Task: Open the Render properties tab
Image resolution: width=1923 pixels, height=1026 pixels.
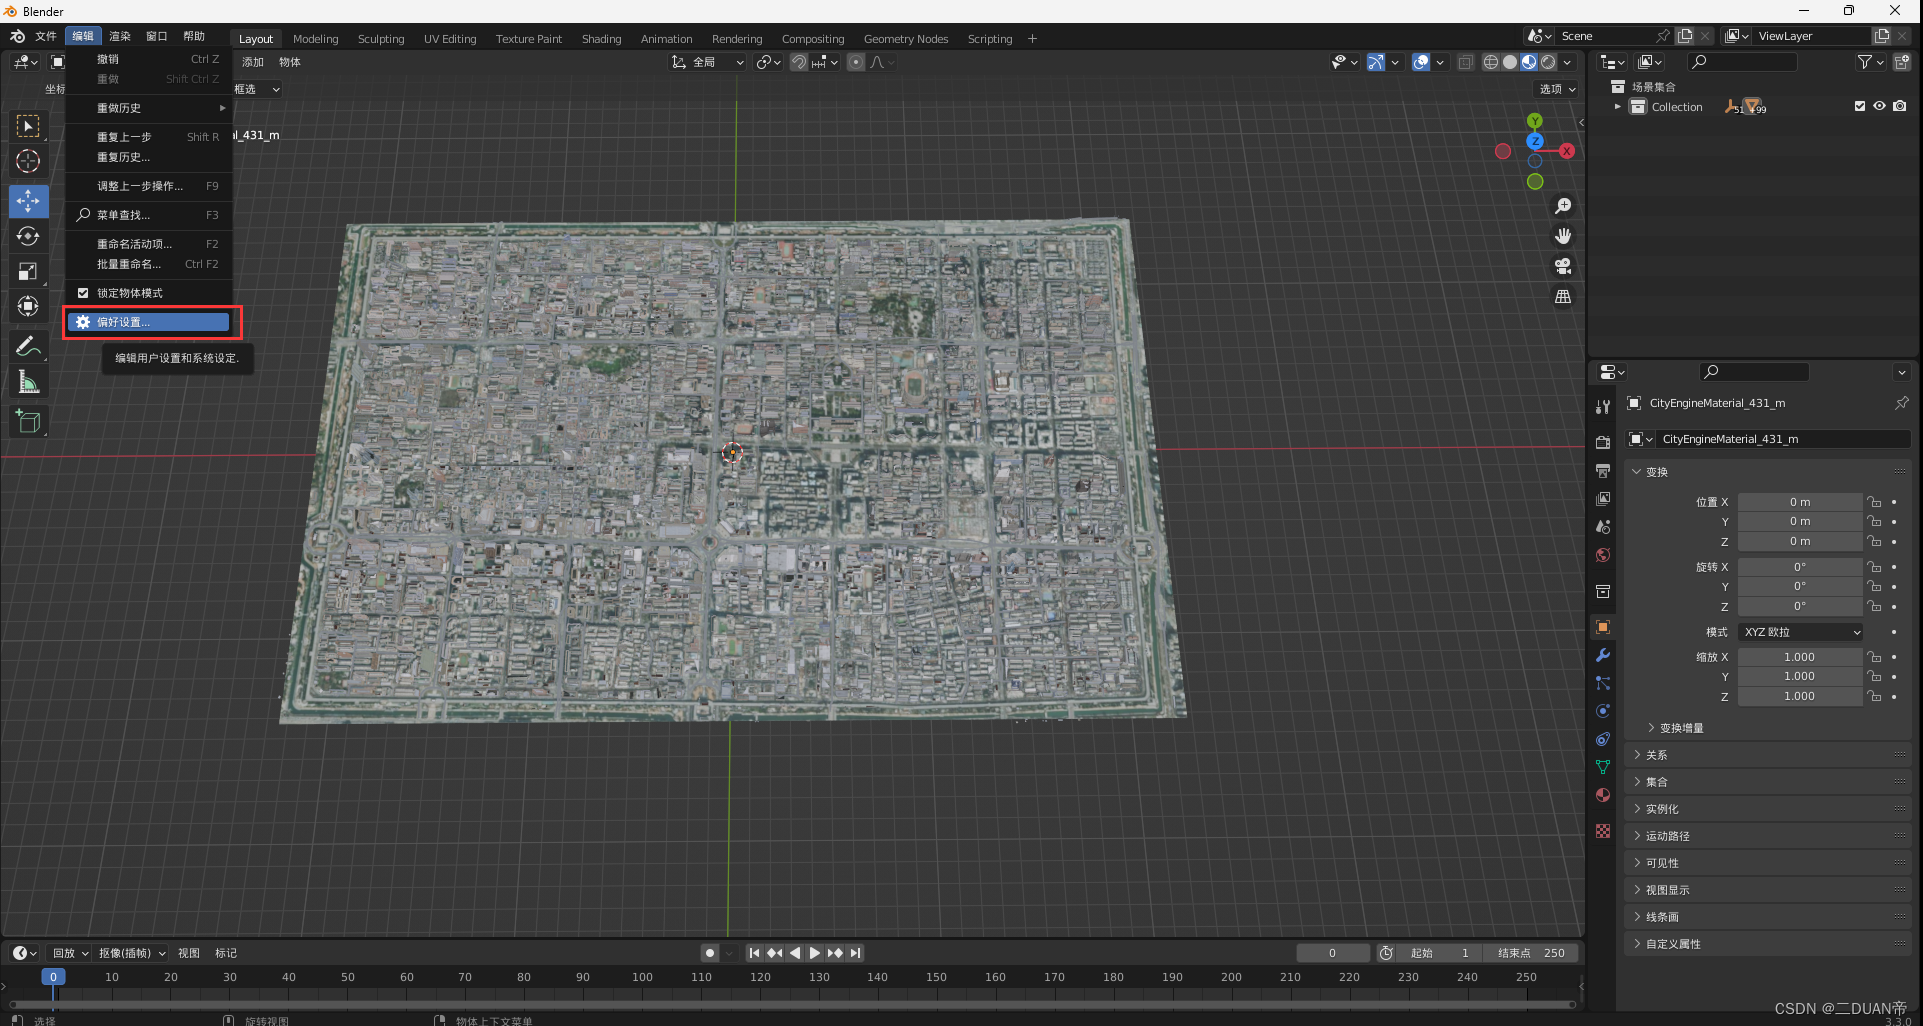Action: pos(1603,442)
